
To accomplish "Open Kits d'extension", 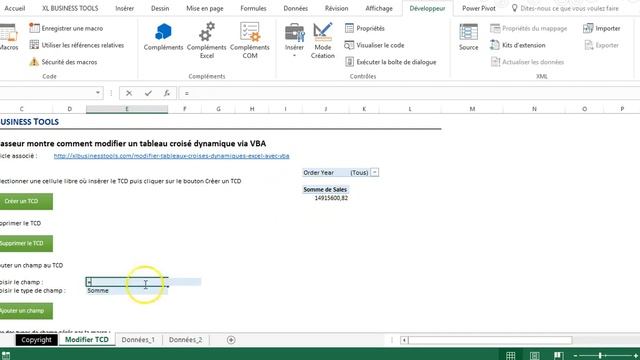I will (518, 45).
